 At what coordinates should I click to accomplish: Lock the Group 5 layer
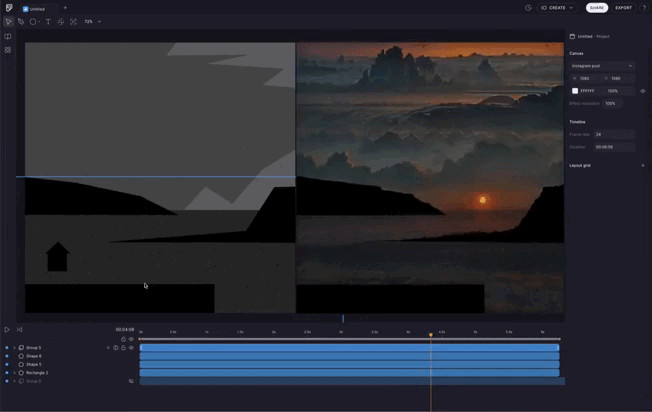pyautogui.click(x=123, y=348)
